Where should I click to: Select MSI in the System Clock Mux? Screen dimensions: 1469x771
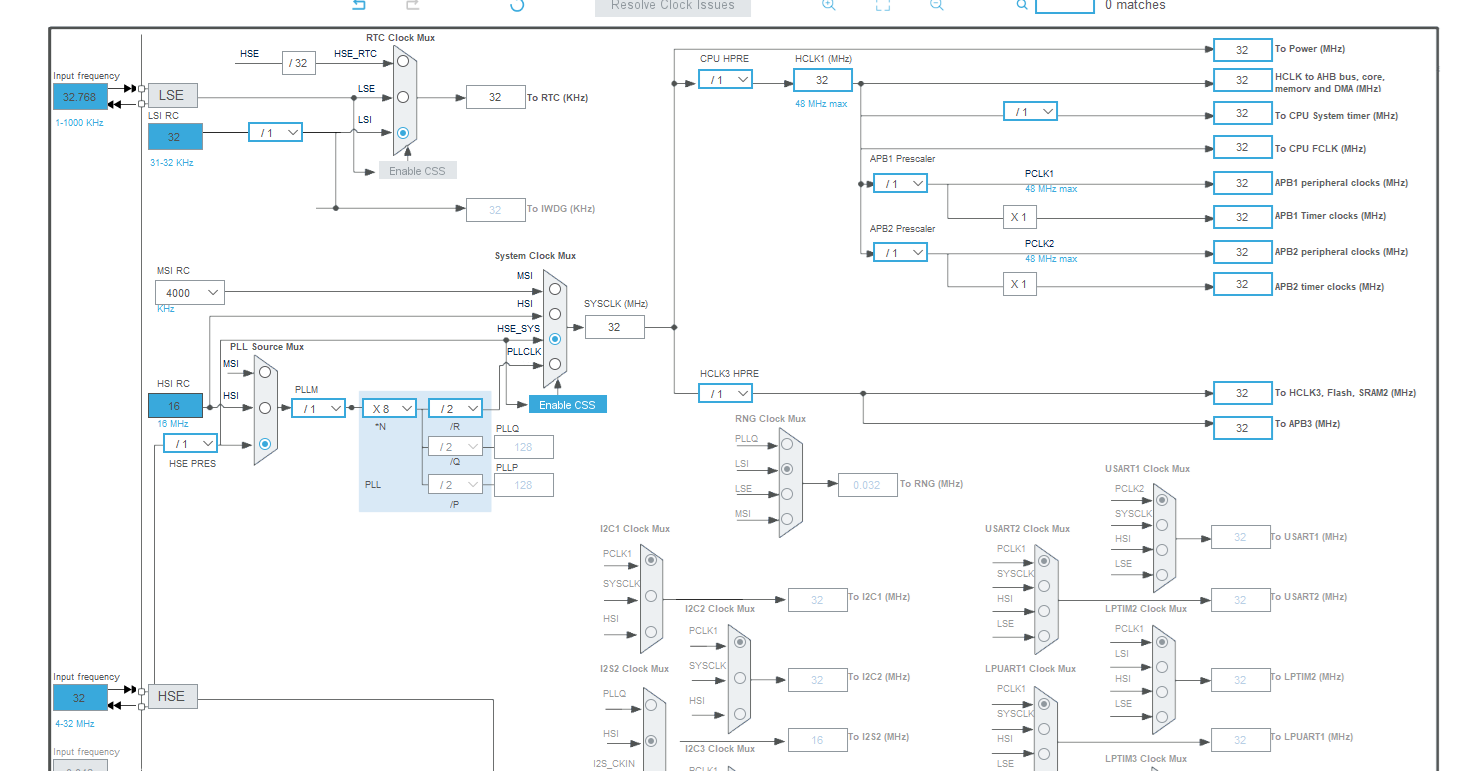coord(555,289)
